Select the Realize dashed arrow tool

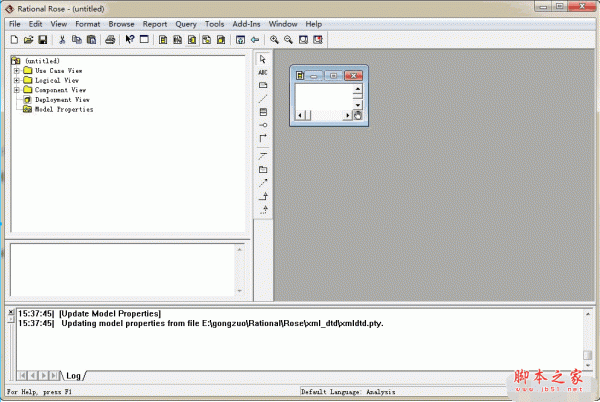click(x=262, y=210)
